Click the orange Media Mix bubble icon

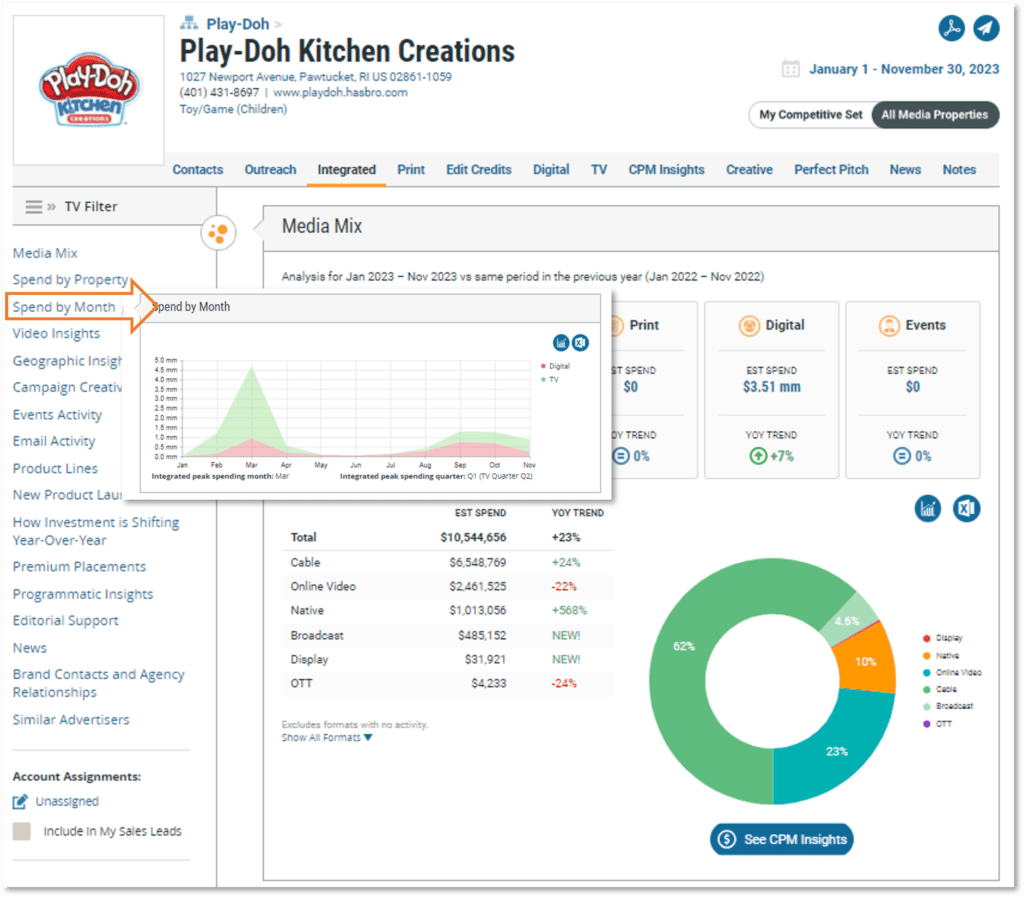[x=218, y=233]
